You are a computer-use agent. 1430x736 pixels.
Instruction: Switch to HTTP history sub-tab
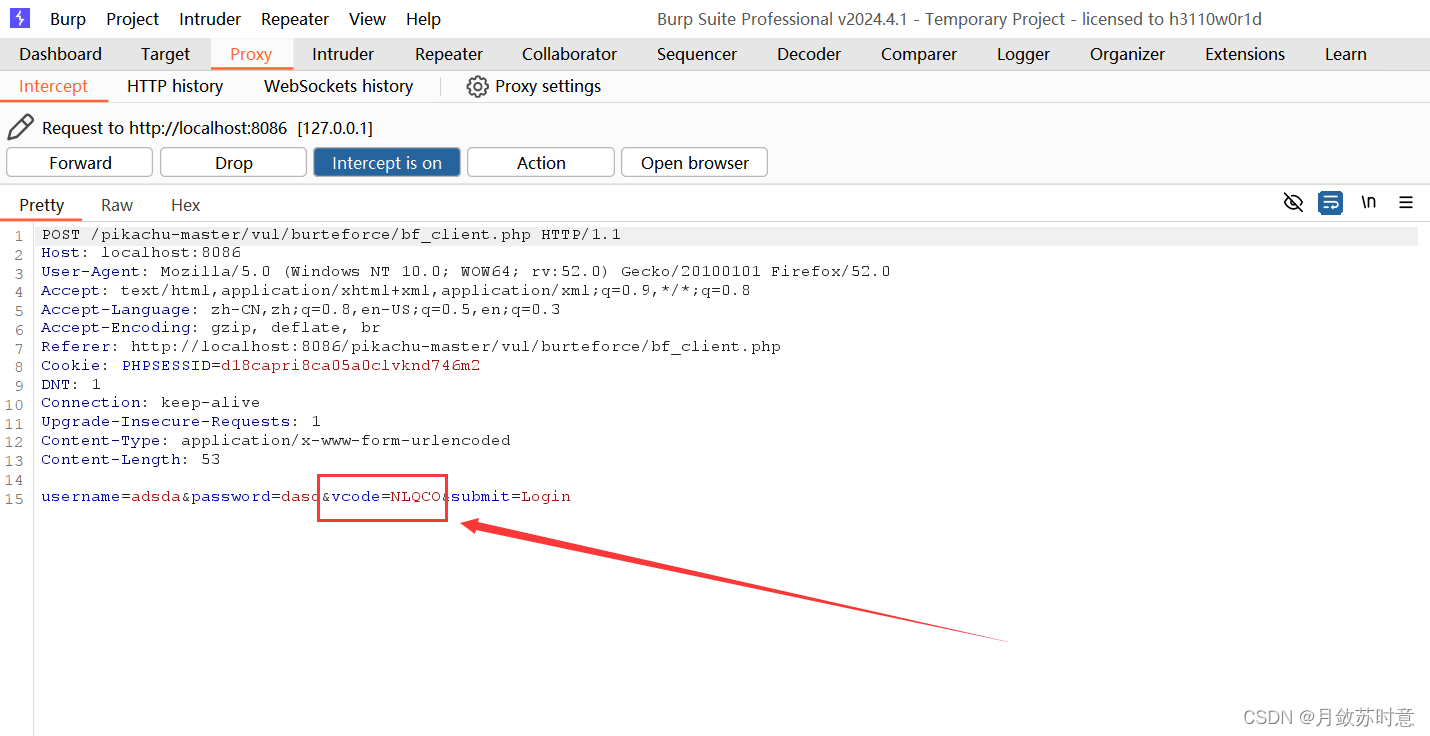tap(175, 86)
